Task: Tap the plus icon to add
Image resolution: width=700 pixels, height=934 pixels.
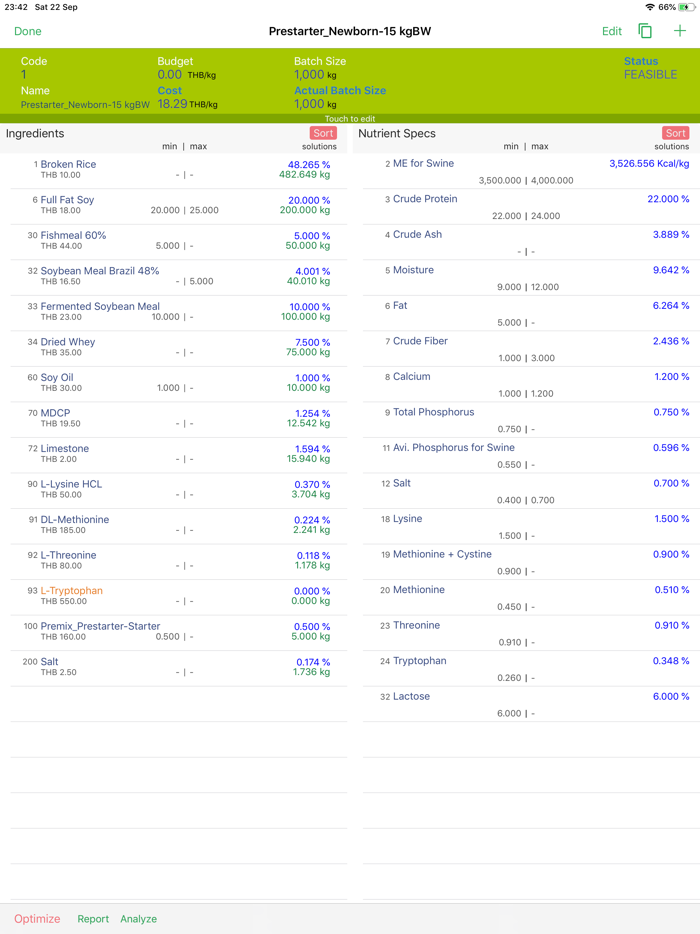Action: point(680,31)
